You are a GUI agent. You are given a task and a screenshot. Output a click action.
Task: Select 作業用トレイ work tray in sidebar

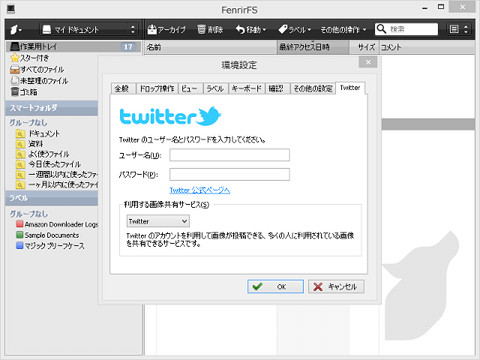pyautogui.click(x=72, y=46)
